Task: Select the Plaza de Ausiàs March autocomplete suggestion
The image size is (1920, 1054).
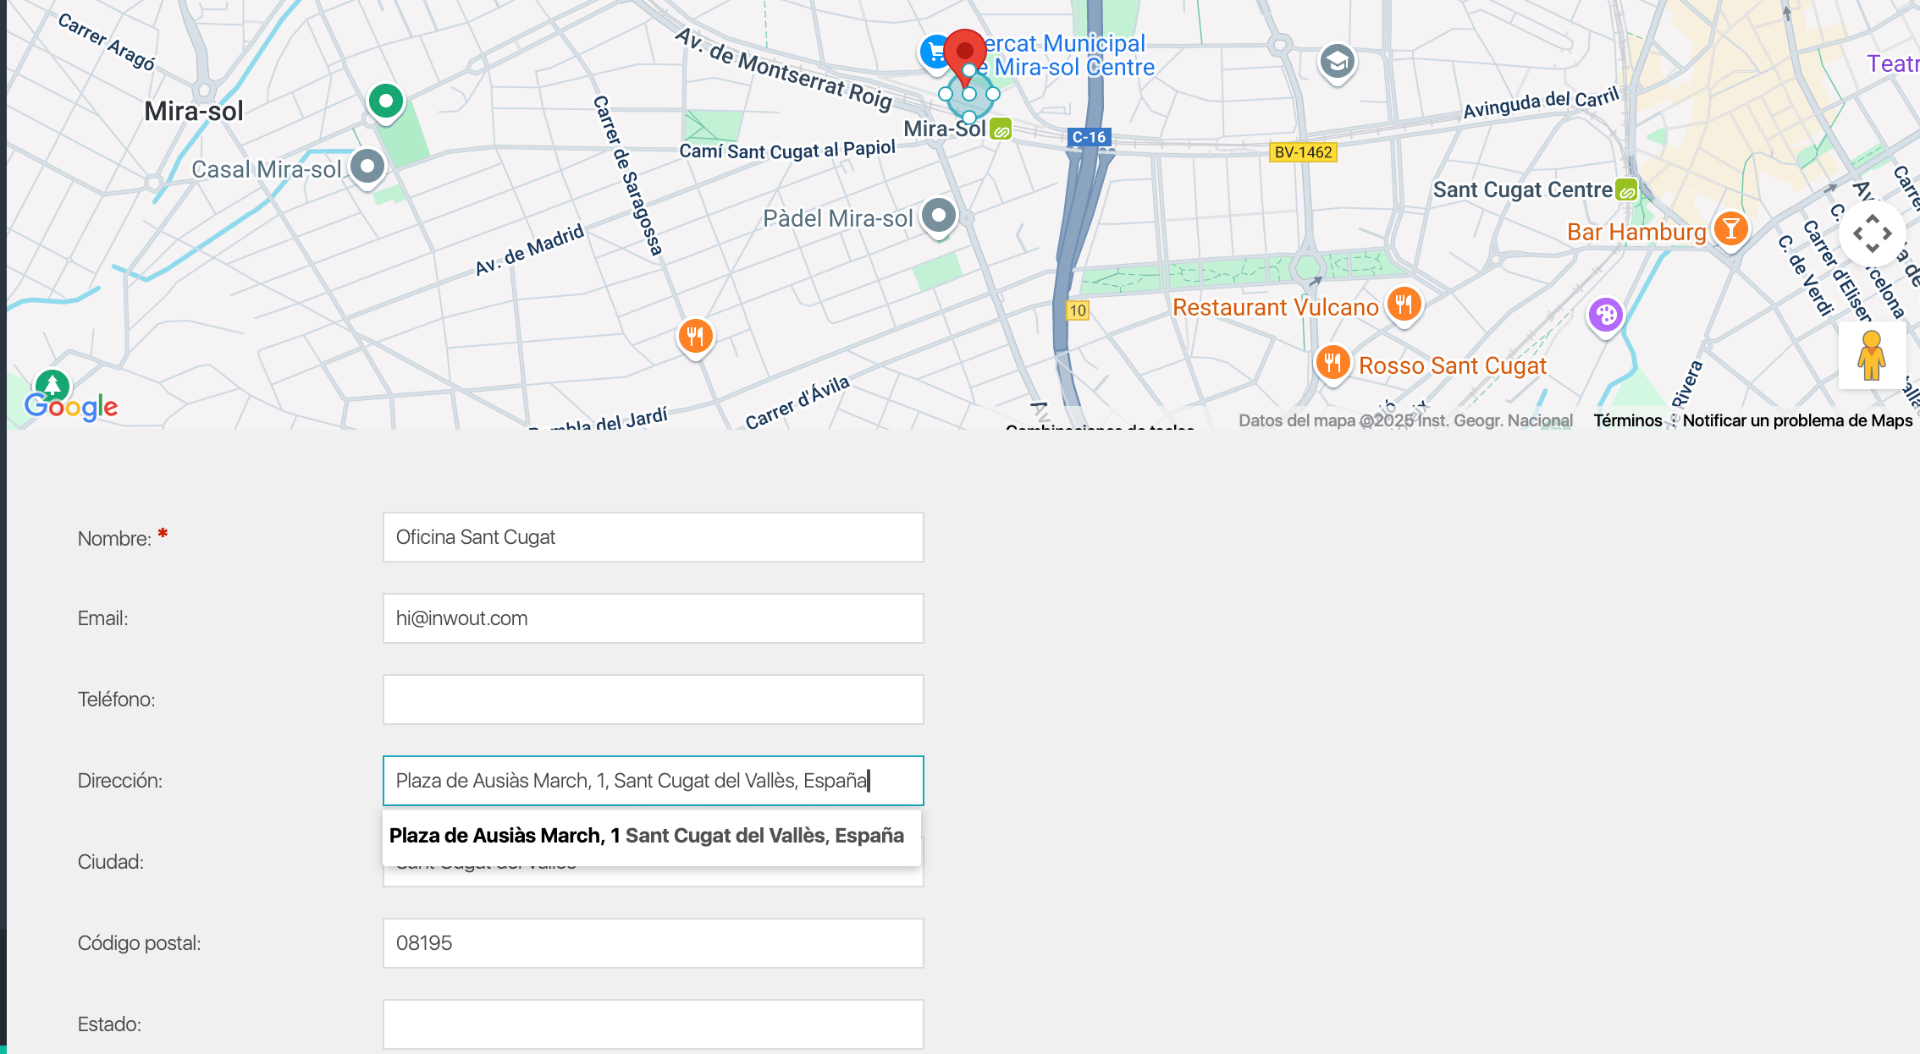Action: click(651, 836)
